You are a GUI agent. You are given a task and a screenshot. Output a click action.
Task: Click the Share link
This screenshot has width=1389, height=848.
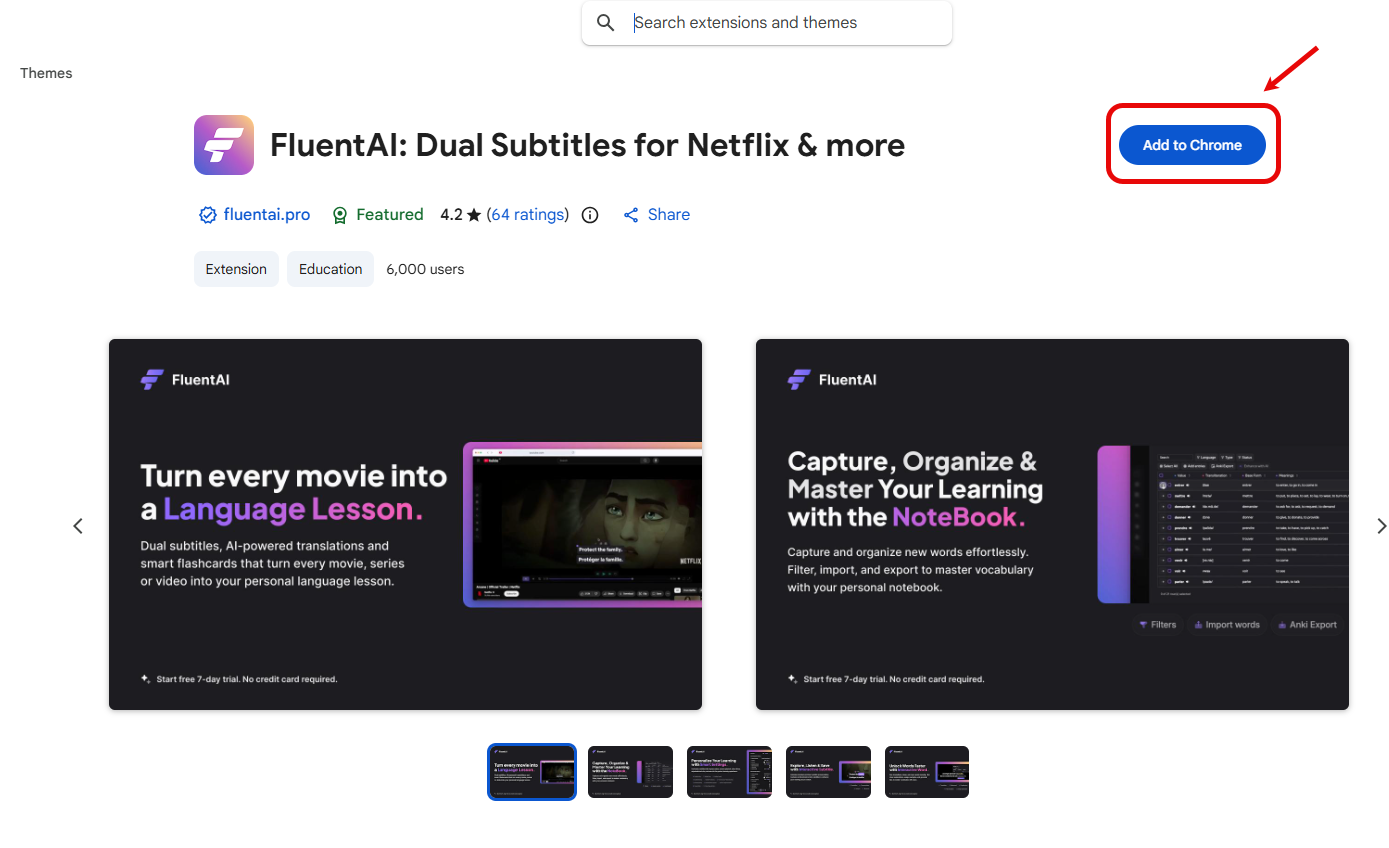[x=656, y=215]
